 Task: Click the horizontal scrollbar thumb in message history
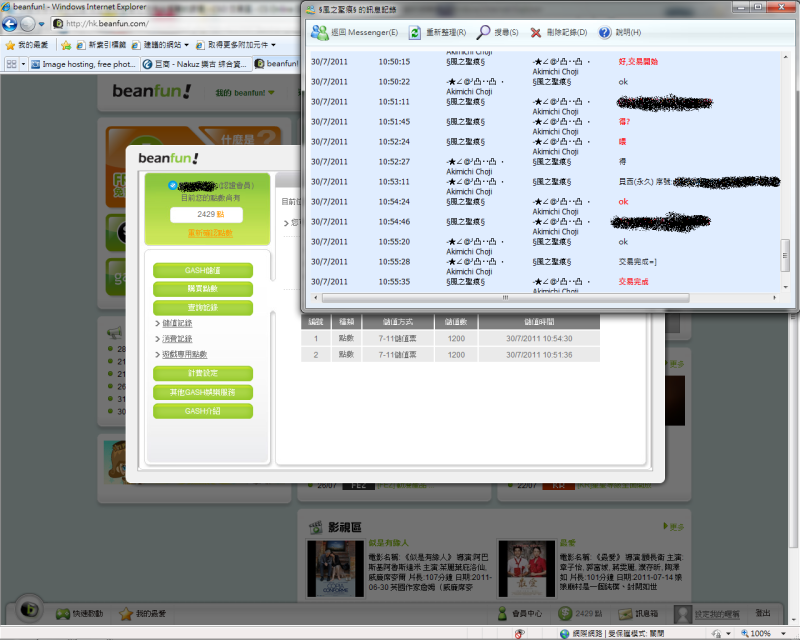click(506, 298)
